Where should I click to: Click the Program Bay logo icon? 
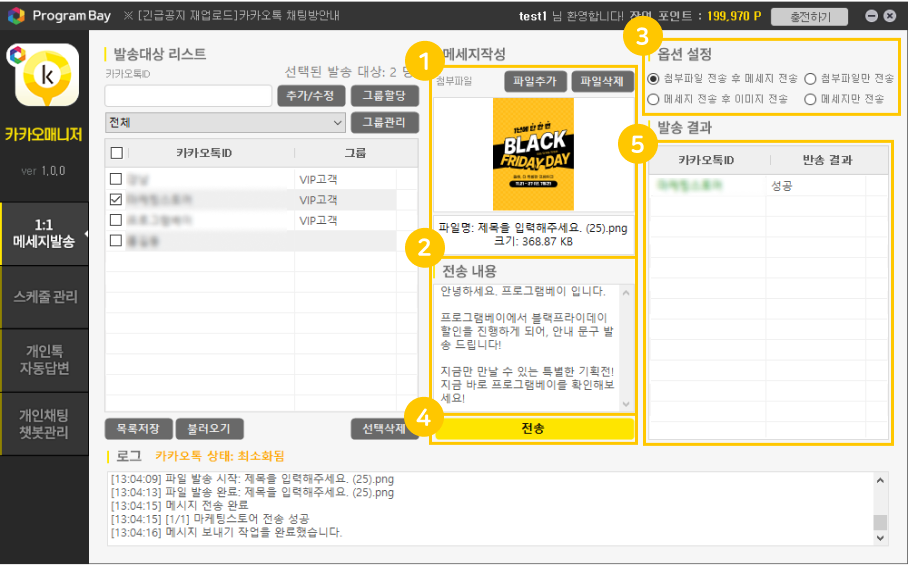[x=15, y=16]
